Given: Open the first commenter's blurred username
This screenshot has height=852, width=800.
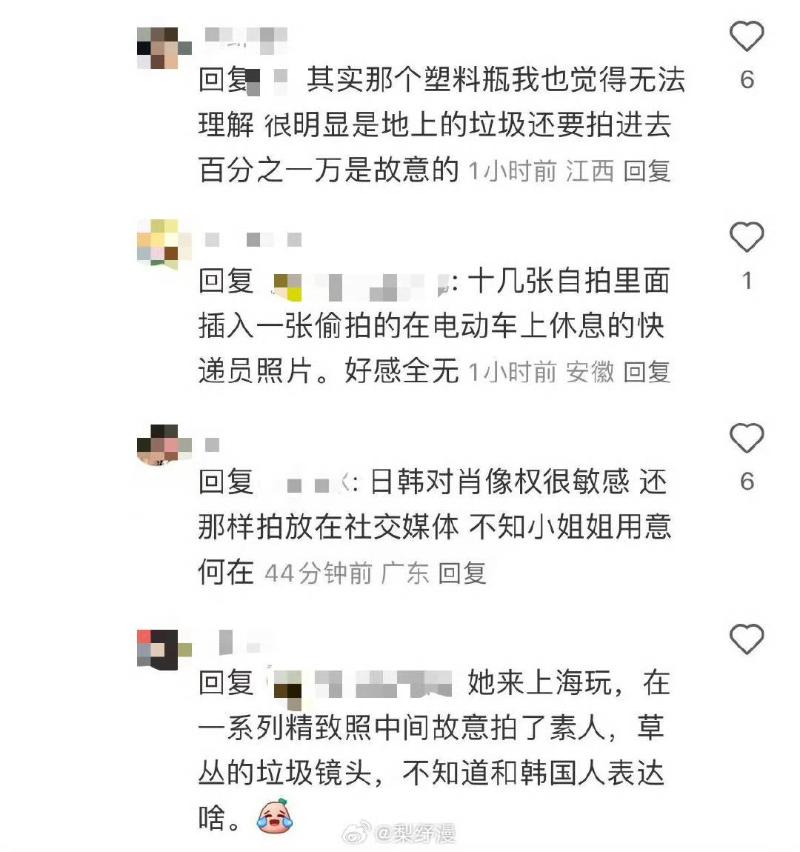Looking at the screenshot, I should tap(246, 40).
